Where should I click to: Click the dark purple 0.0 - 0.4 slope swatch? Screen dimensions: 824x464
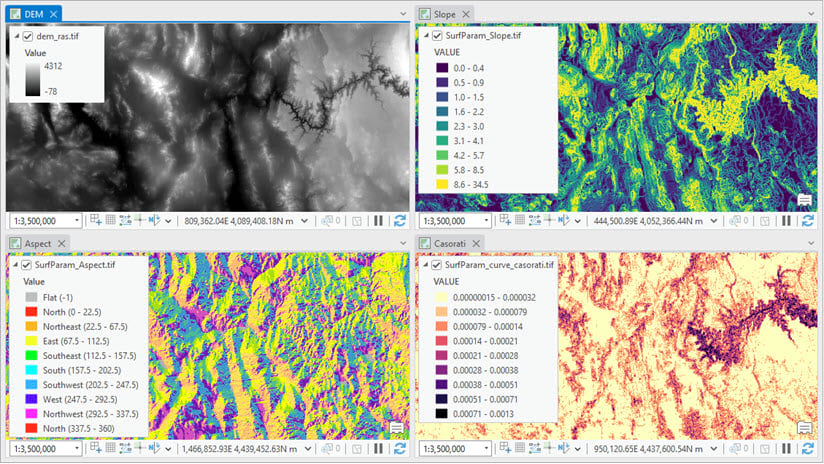pyautogui.click(x=442, y=68)
